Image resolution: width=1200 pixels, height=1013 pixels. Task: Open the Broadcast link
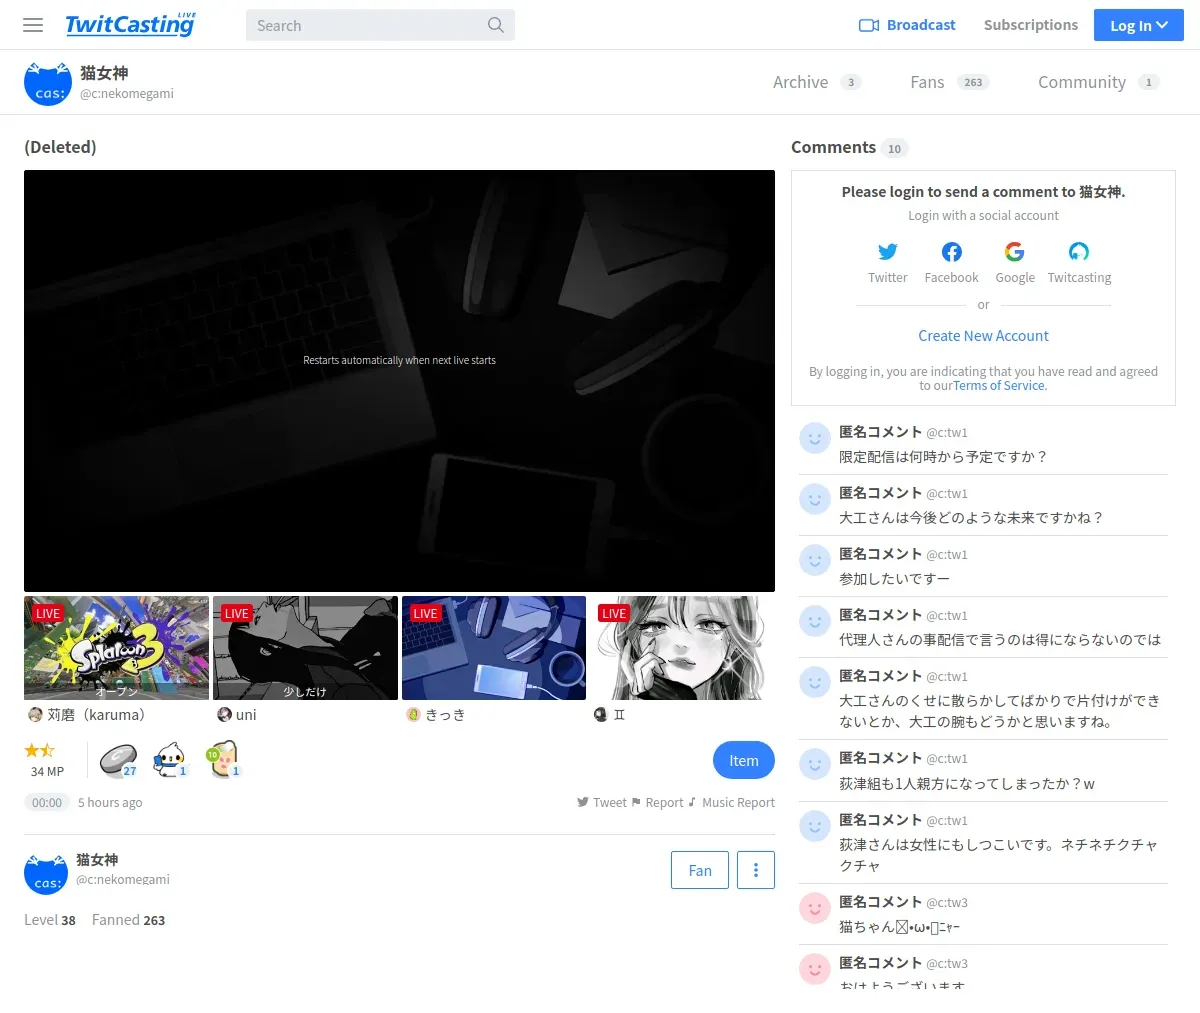coord(907,25)
